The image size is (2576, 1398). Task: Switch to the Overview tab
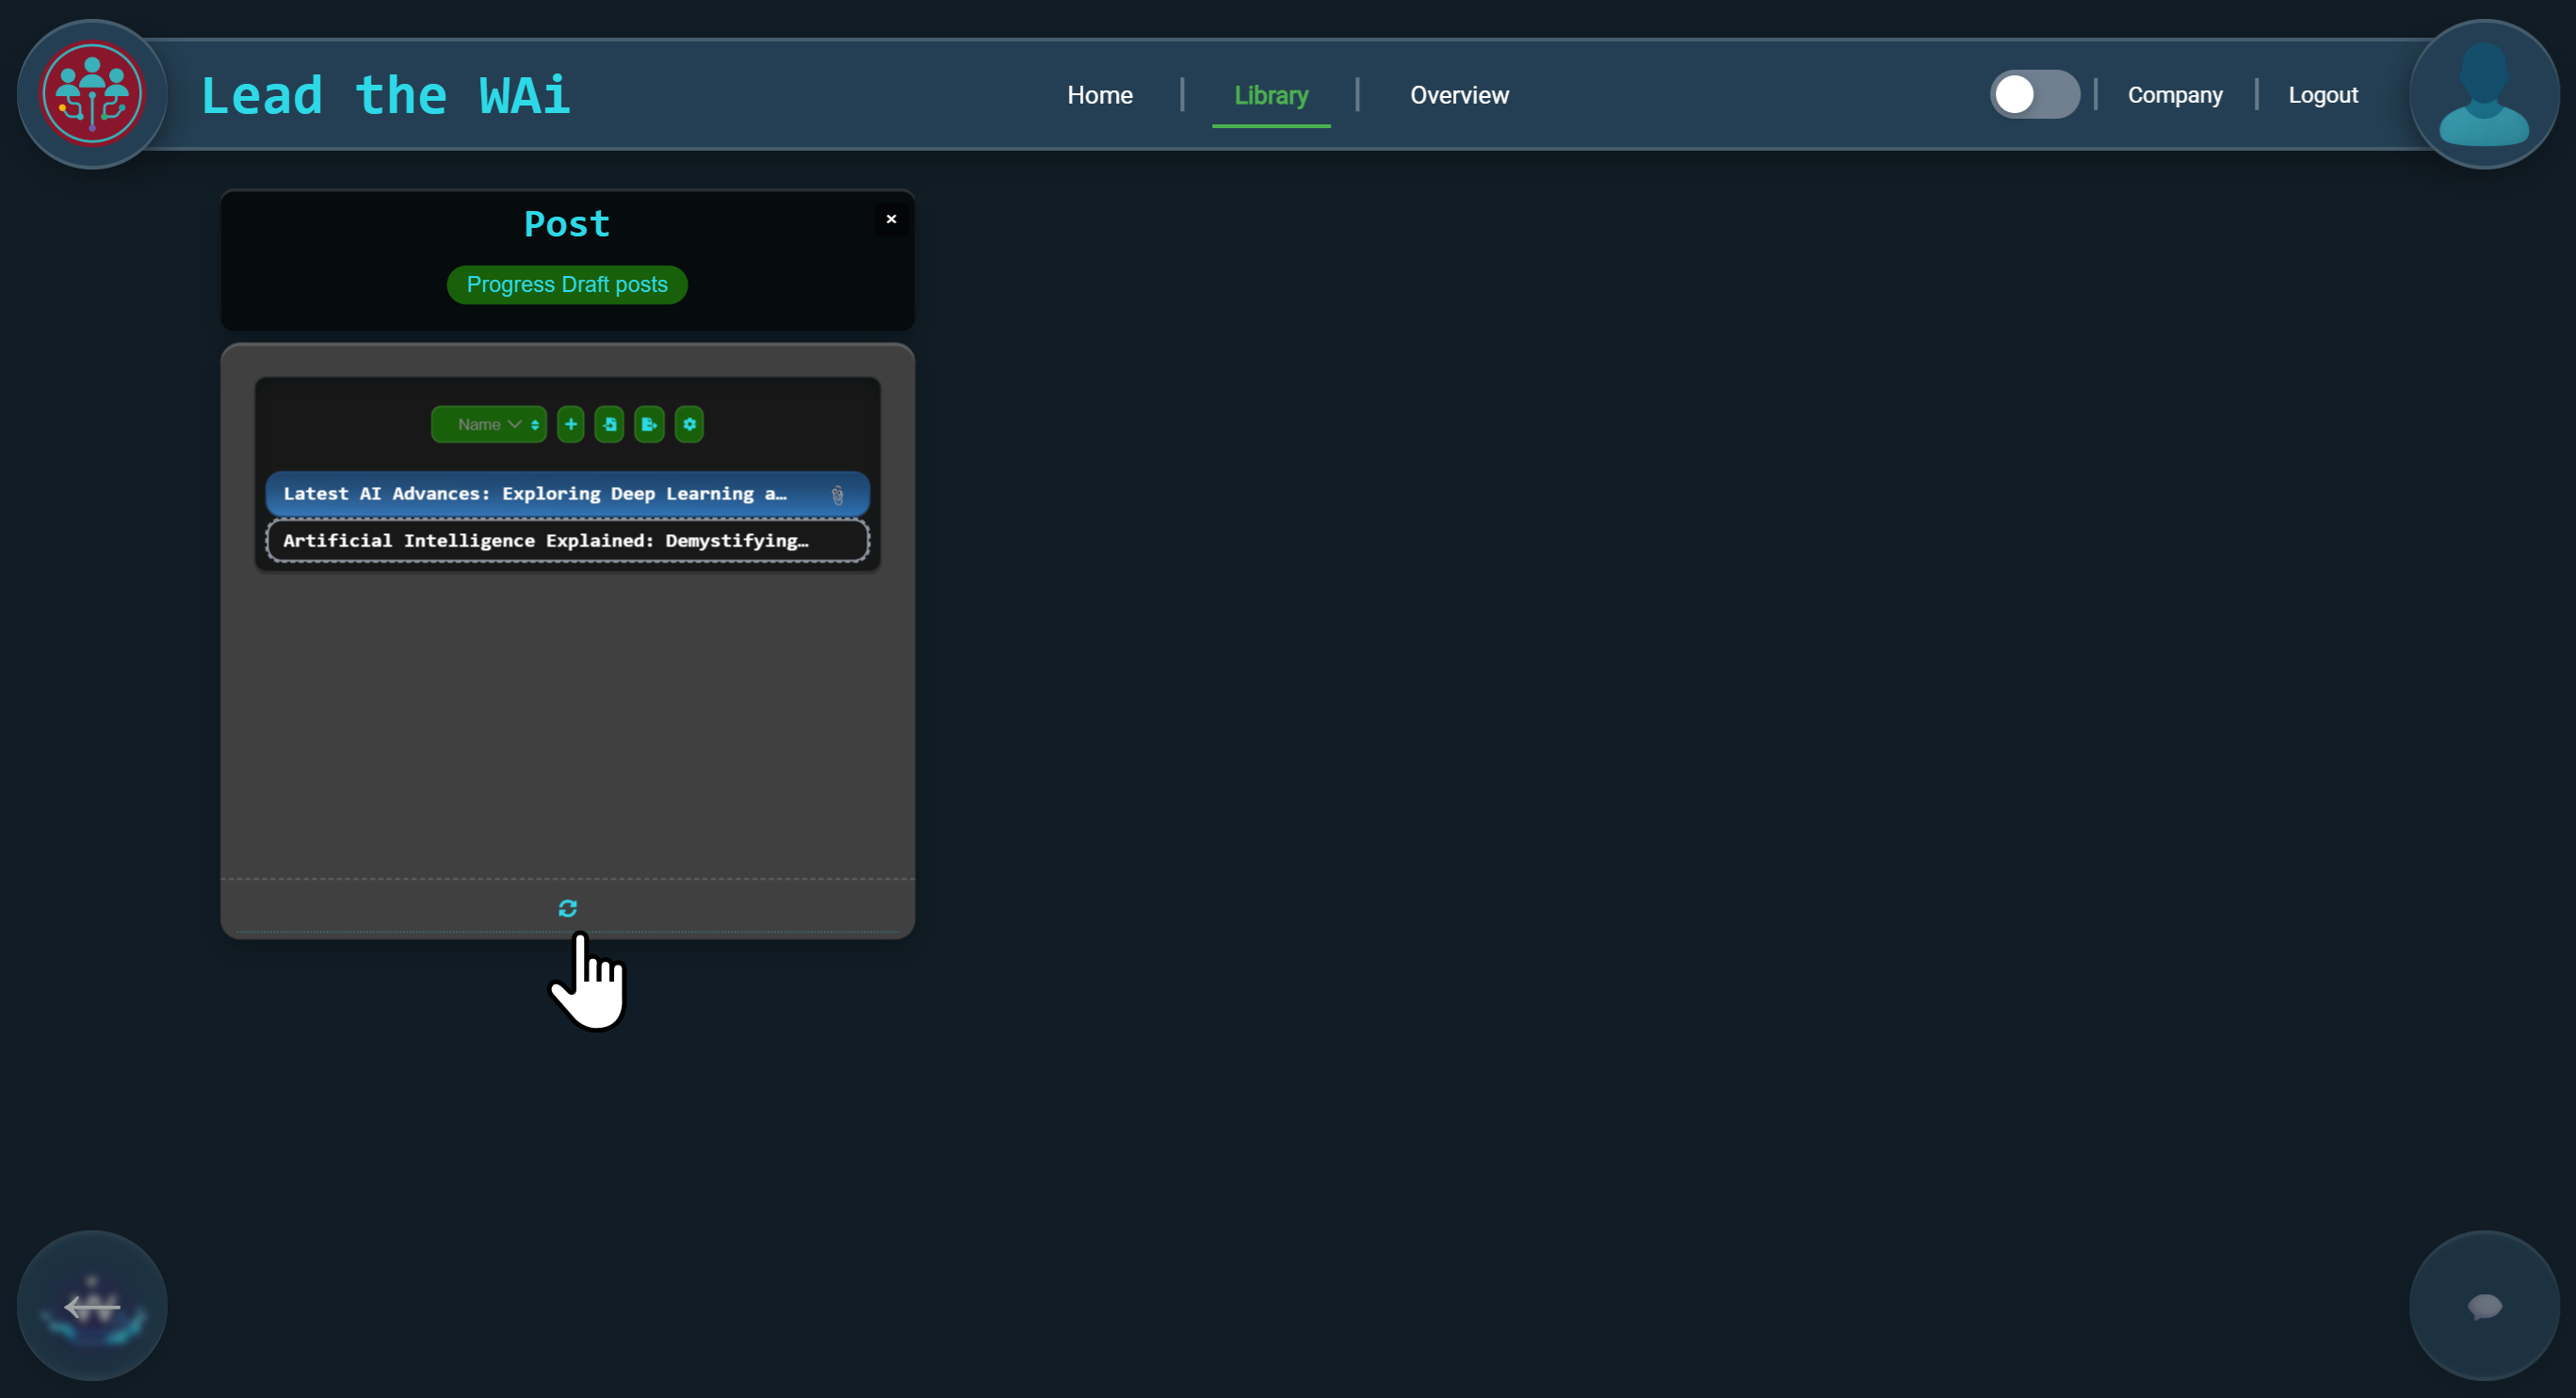click(x=1458, y=95)
